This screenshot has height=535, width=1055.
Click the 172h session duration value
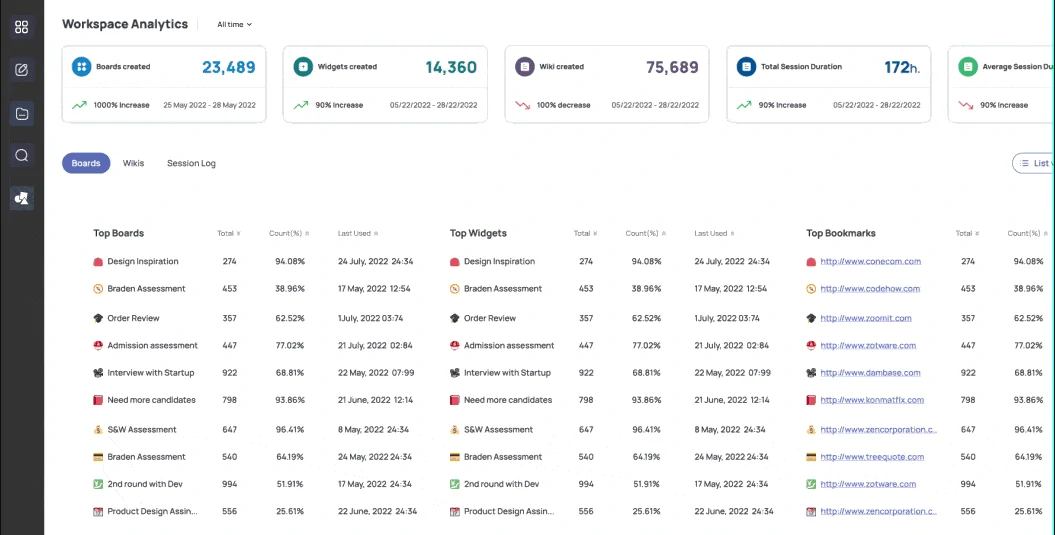pos(902,67)
